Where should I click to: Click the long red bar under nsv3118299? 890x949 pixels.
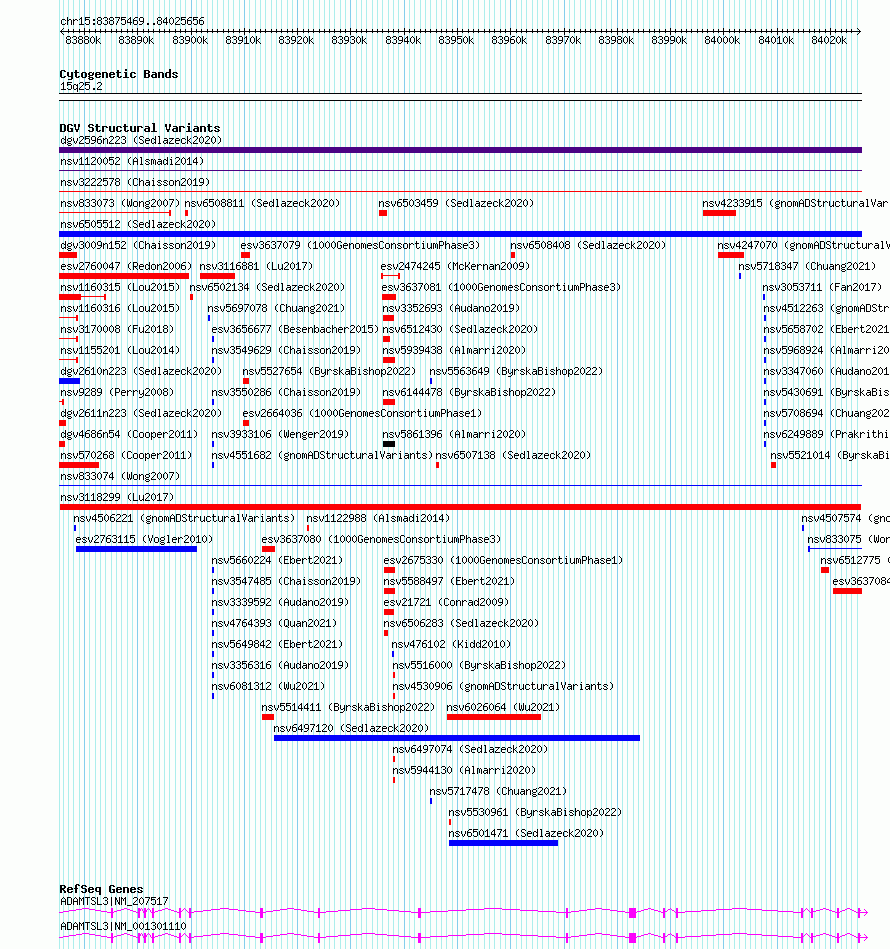[x=460, y=507]
